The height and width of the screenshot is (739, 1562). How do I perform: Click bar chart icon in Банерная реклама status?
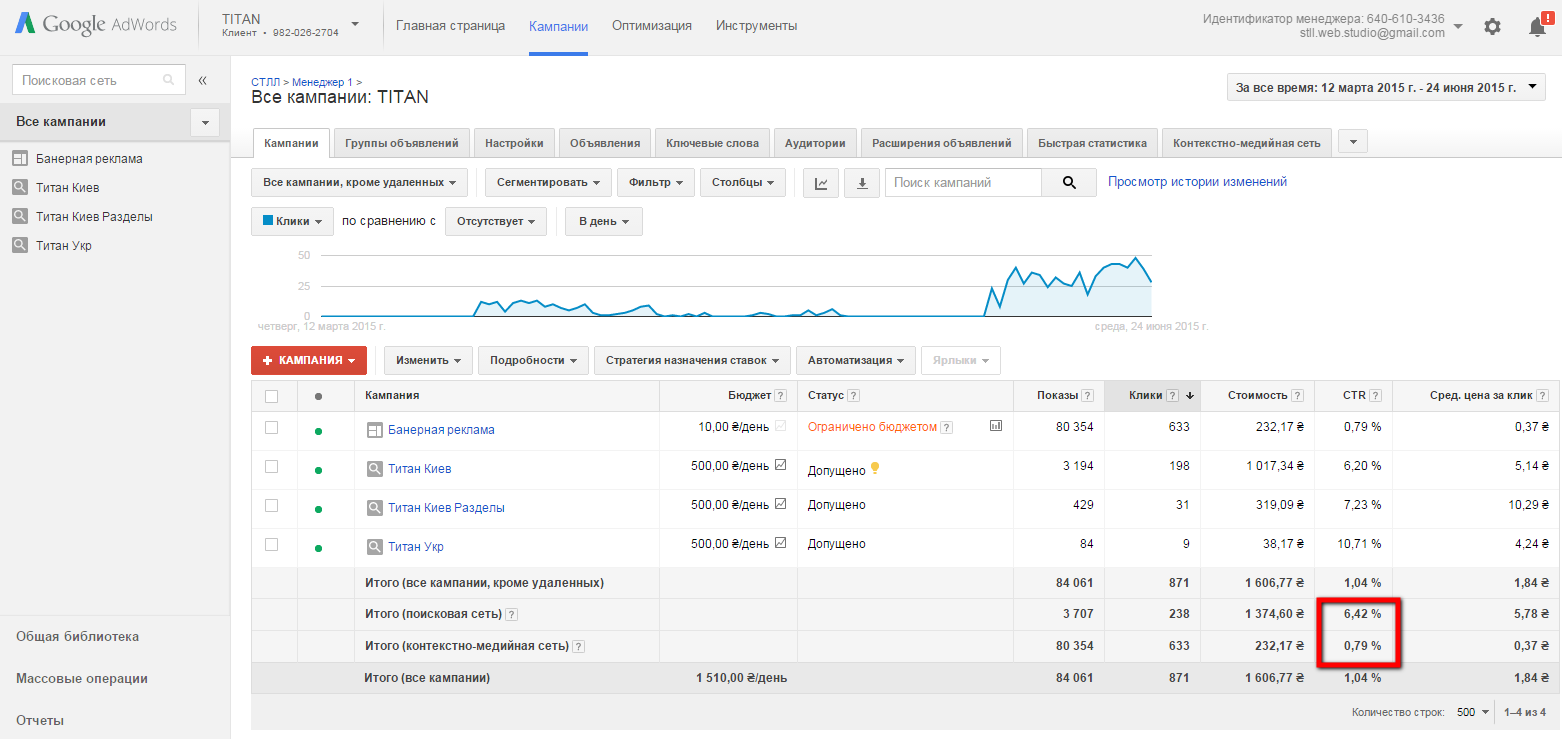click(x=996, y=425)
